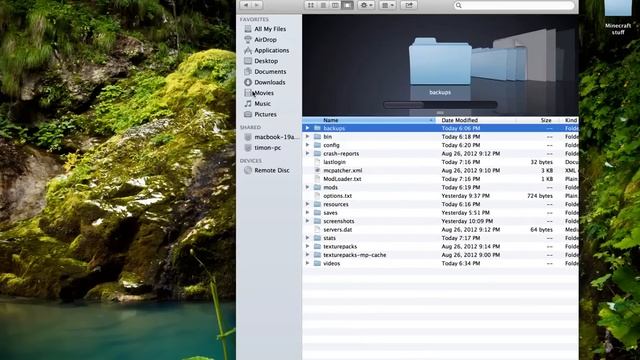
Task: Select the bin folder row
Action: coord(440,137)
